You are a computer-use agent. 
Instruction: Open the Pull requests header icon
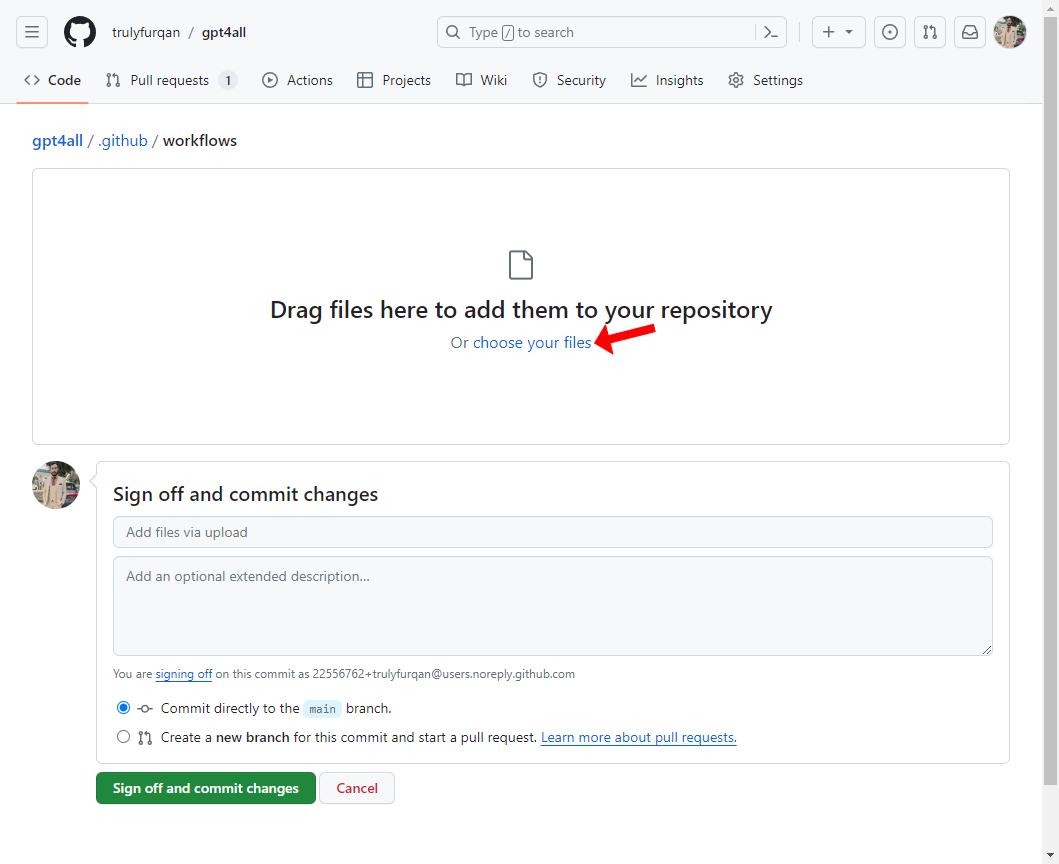(x=930, y=32)
